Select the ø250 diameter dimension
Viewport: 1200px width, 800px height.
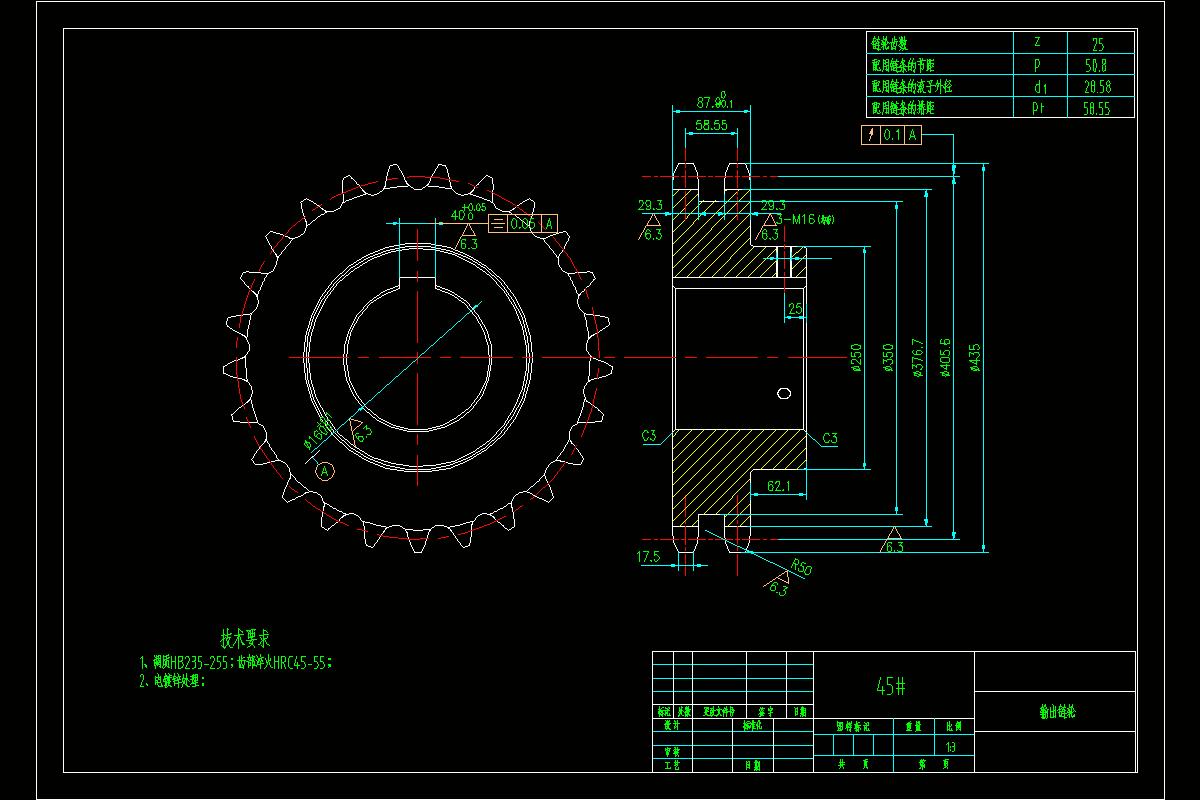(x=856, y=357)
